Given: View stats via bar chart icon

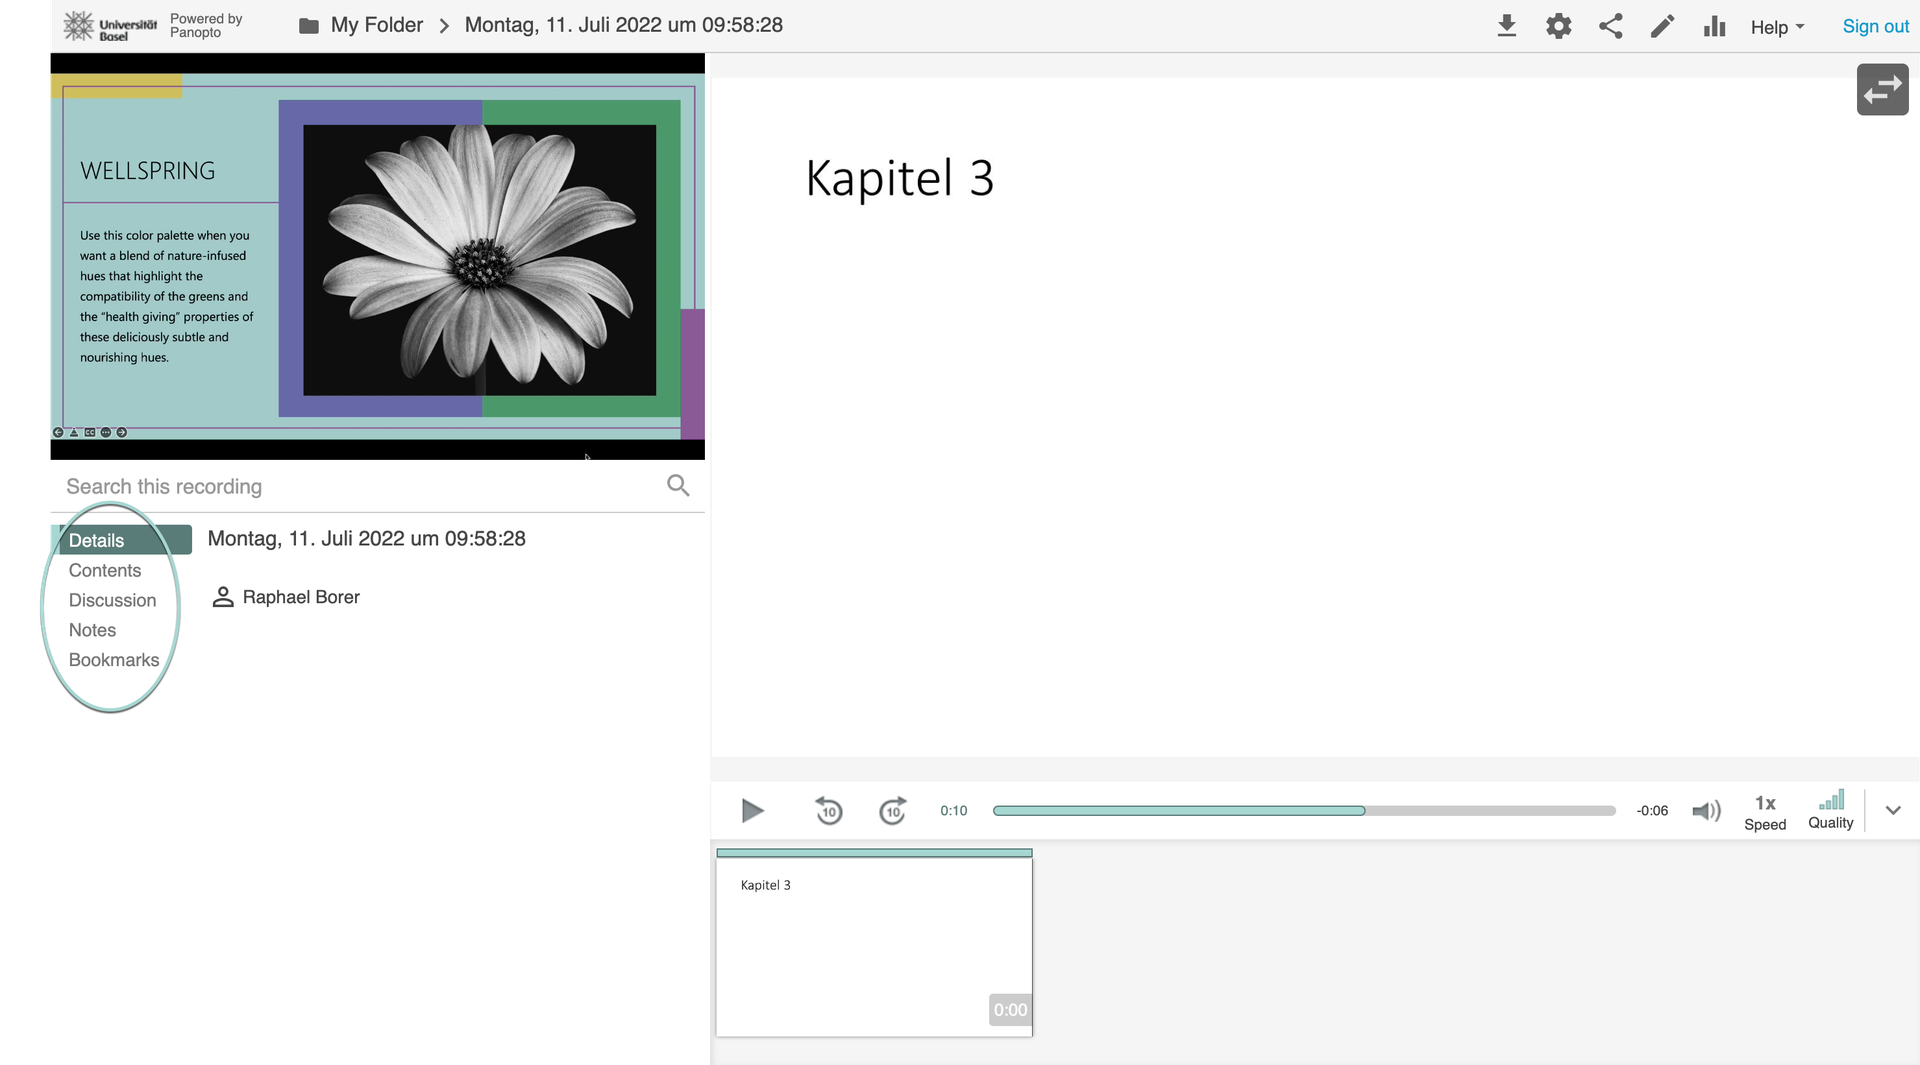Looking at the screenshot, I should point(1714,26).
